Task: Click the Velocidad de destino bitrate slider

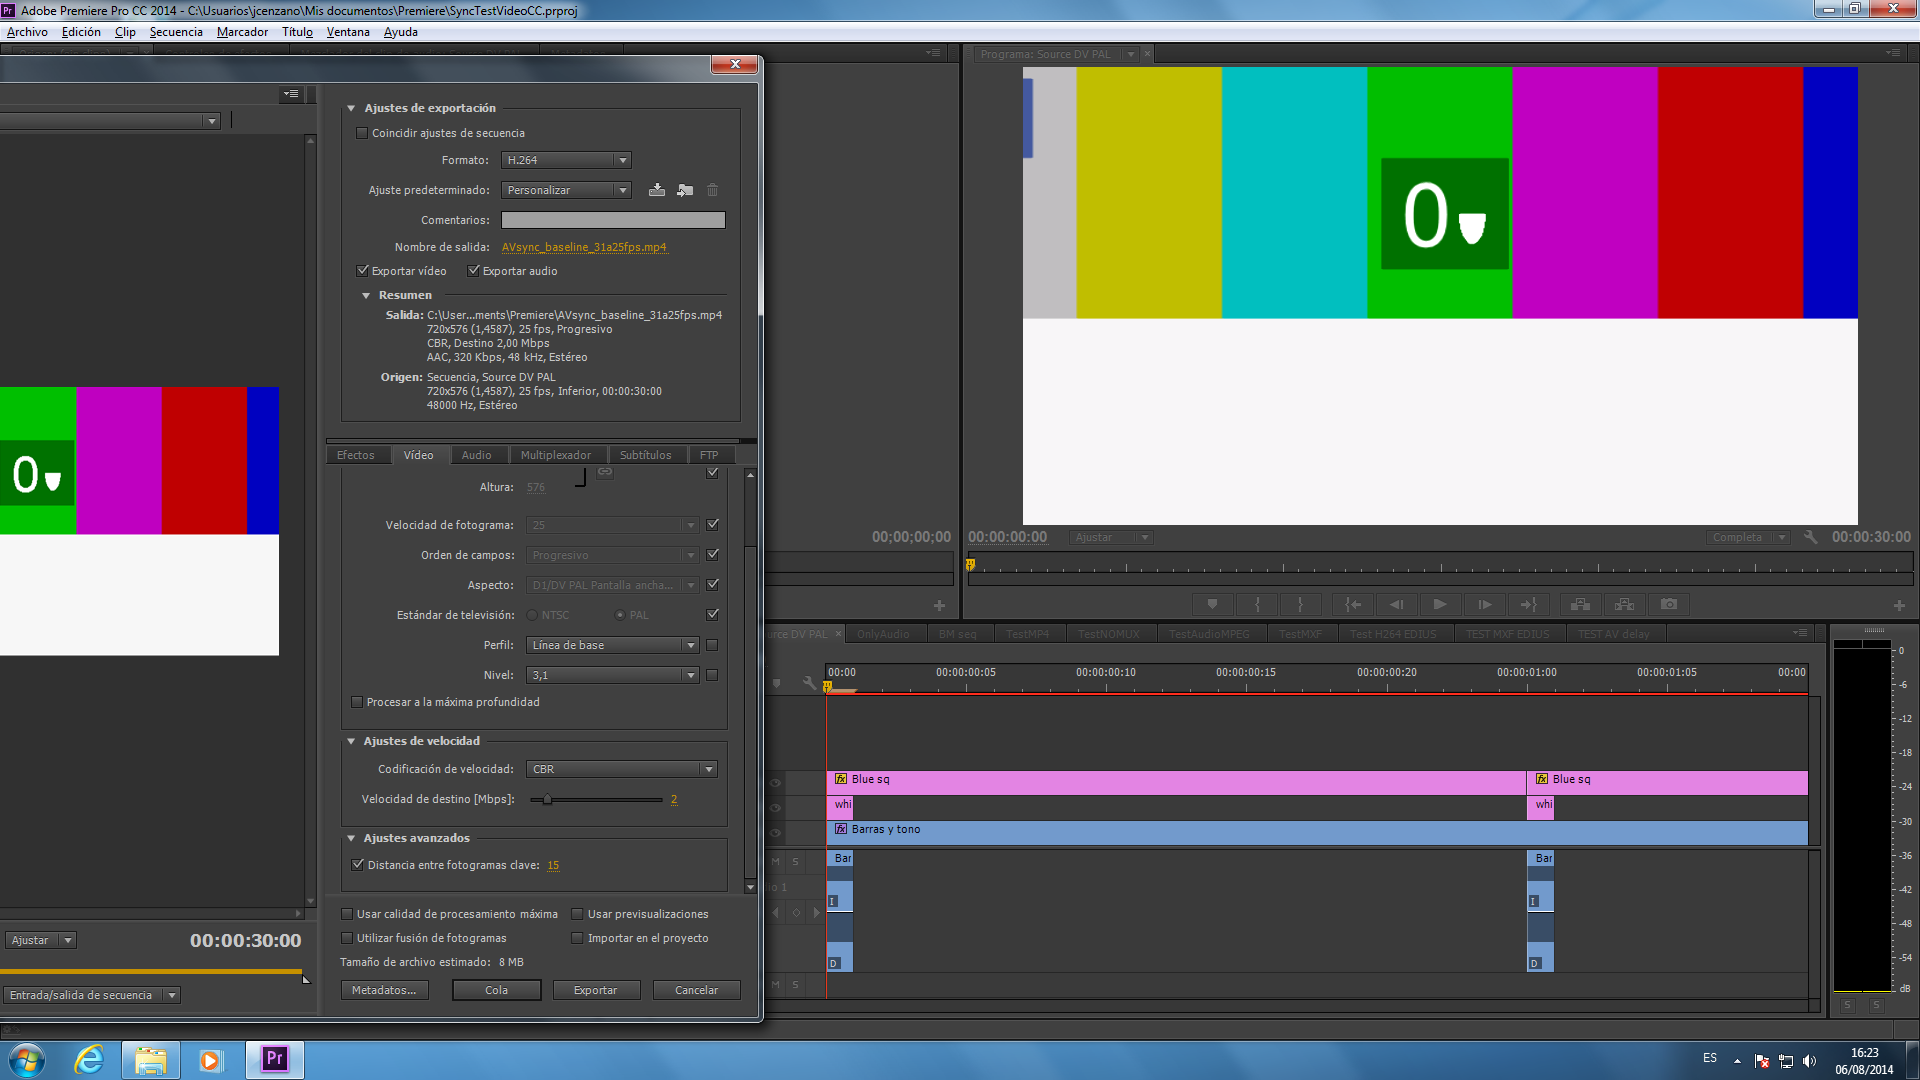Action: tap(547, 799)
